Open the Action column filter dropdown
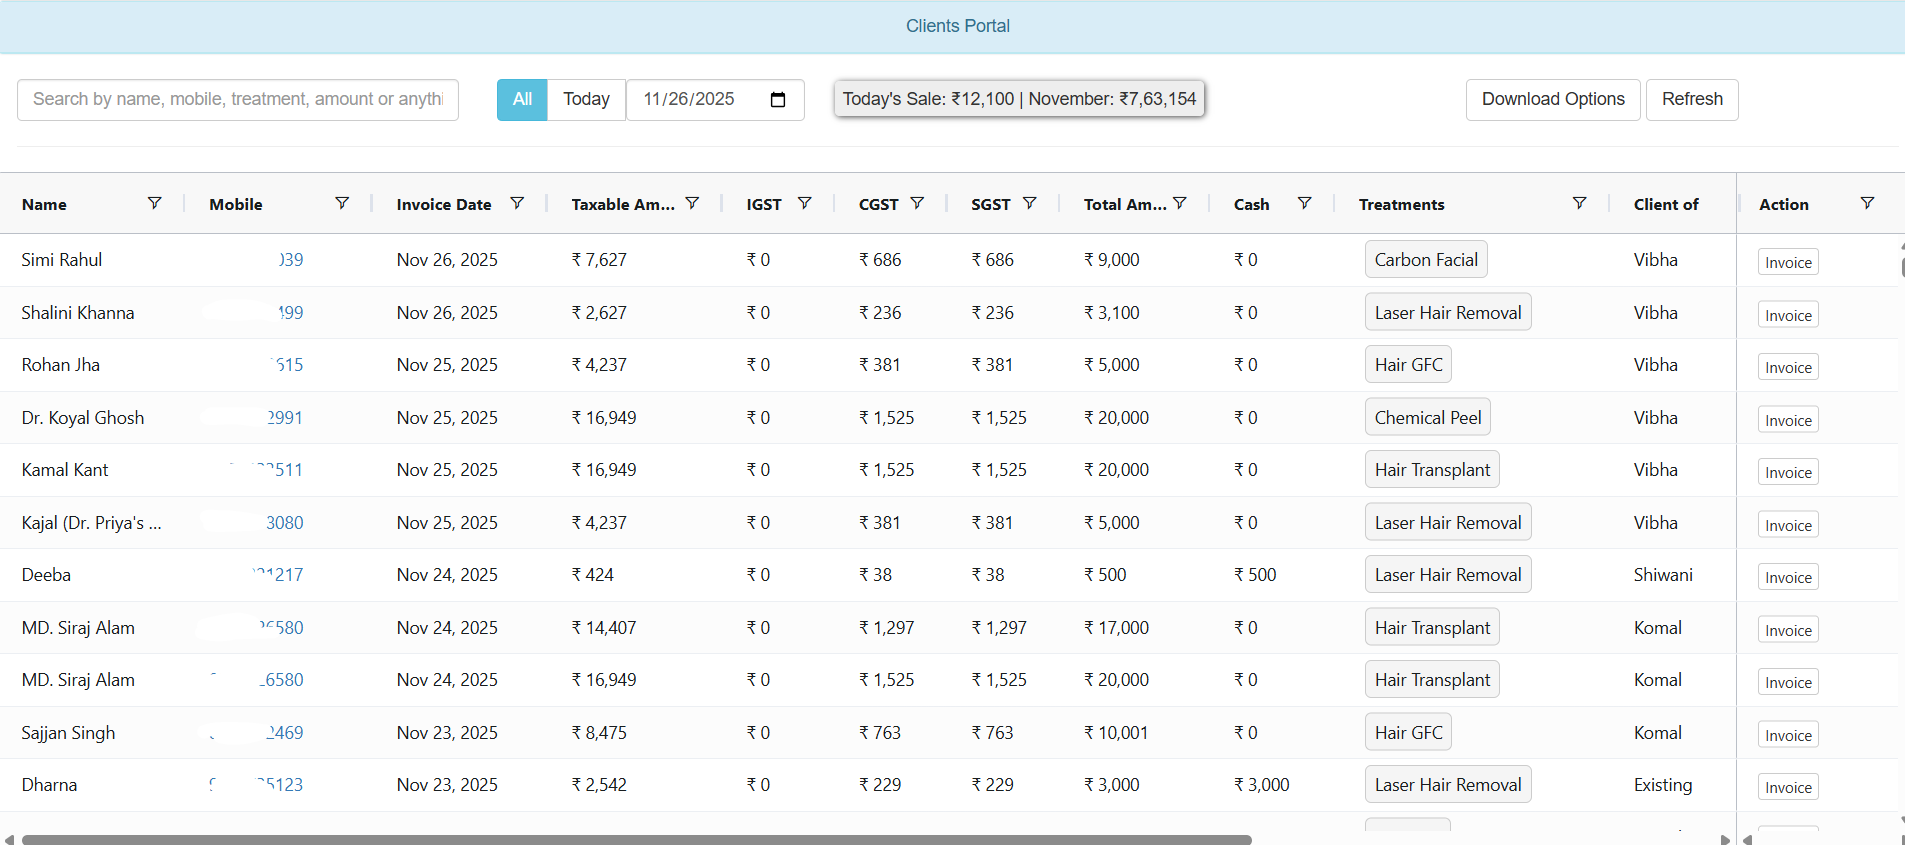The height and width of the screenshot is (845, 1905). (x=1867, y=203)
